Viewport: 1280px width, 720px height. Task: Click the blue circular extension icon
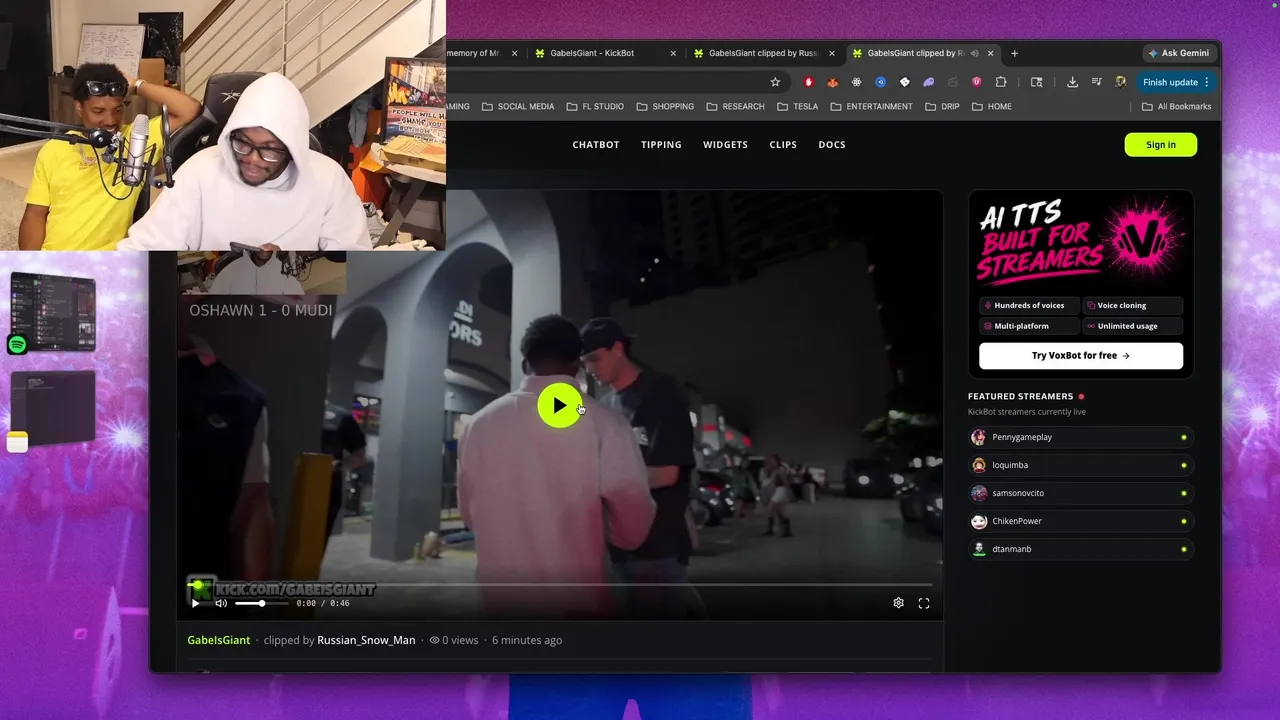click(881, 82)
